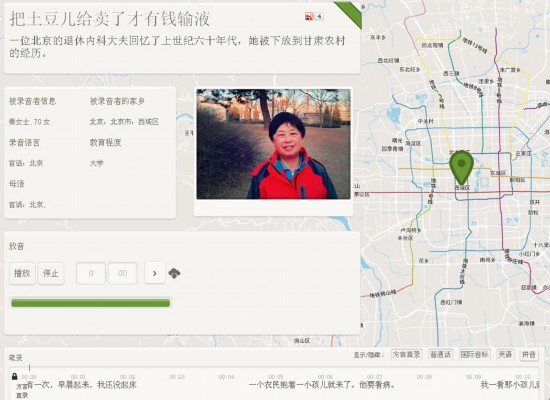The width and height of the screenshot is (550, 400).
Task: Start audio with the 播放 button
Action: [22, 273]
